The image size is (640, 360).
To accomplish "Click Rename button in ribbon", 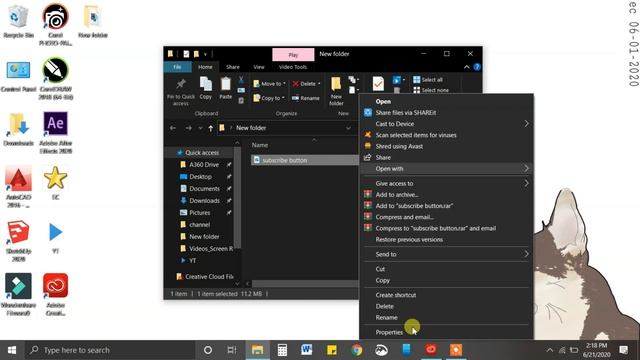I will (x=306, y=98).
